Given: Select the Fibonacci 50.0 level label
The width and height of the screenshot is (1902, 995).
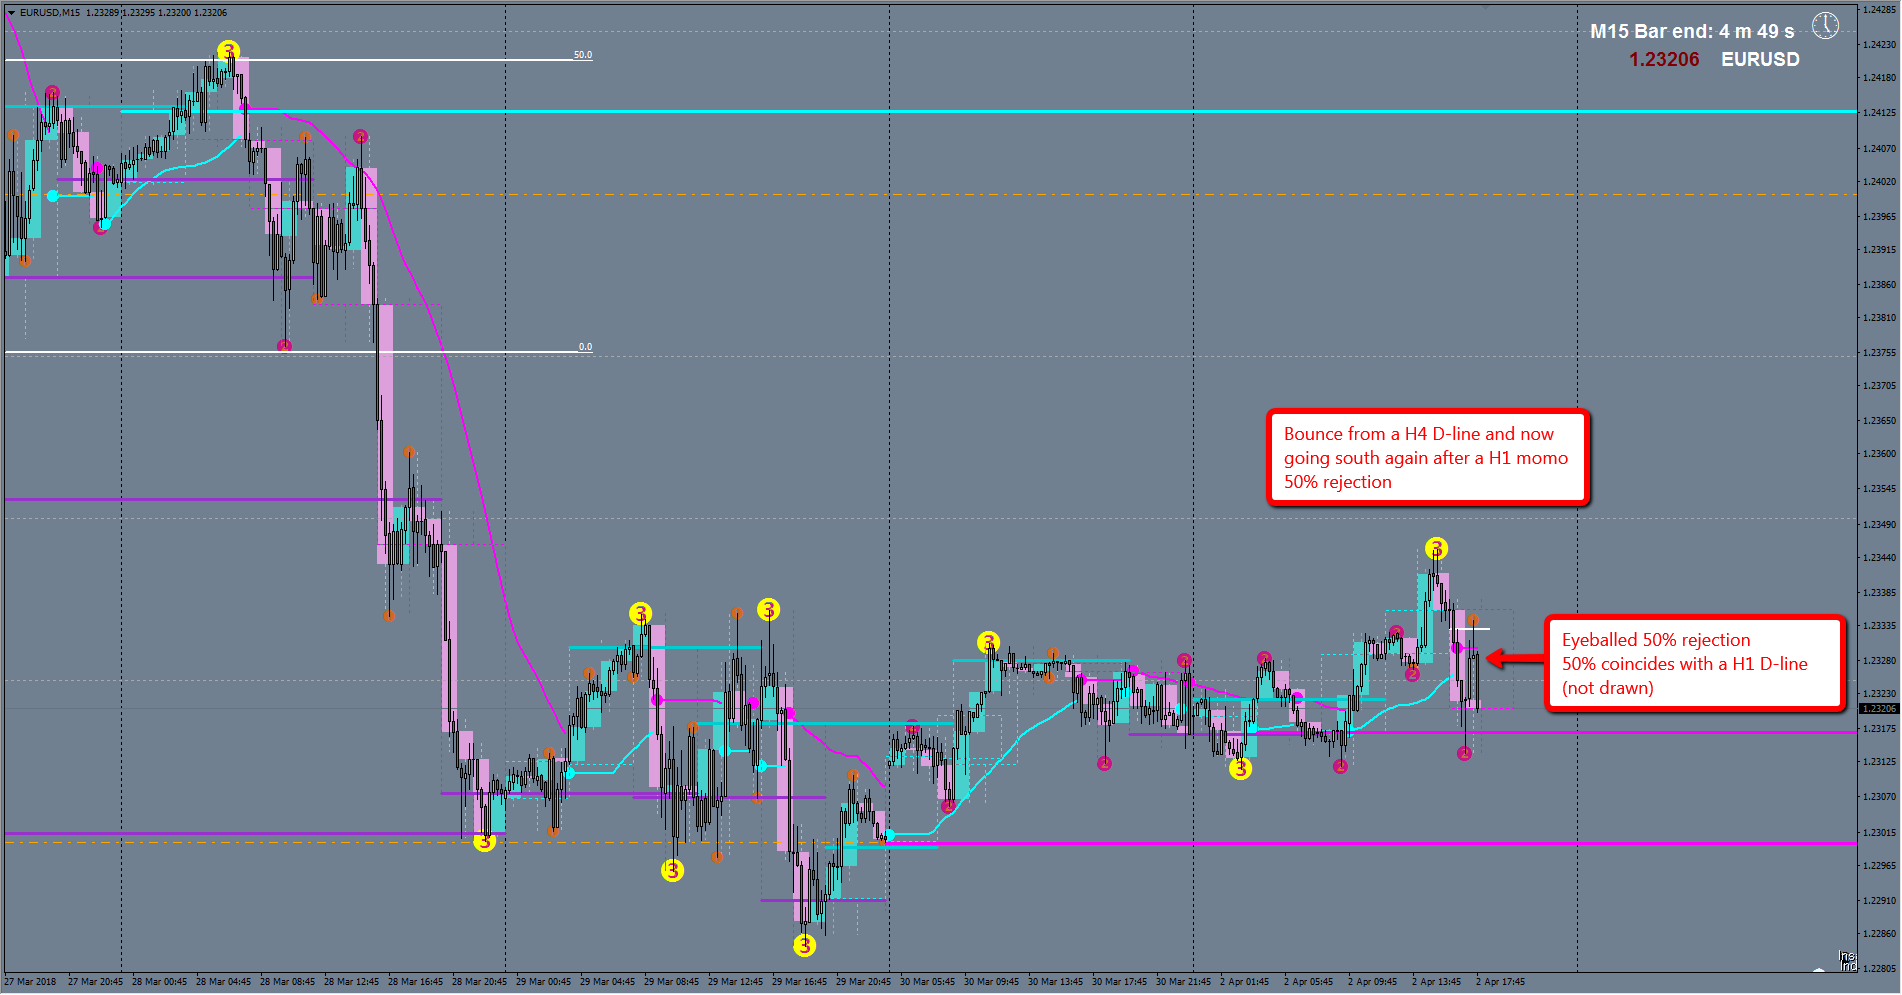Looking at the screenshot, I should coord(583,55).
